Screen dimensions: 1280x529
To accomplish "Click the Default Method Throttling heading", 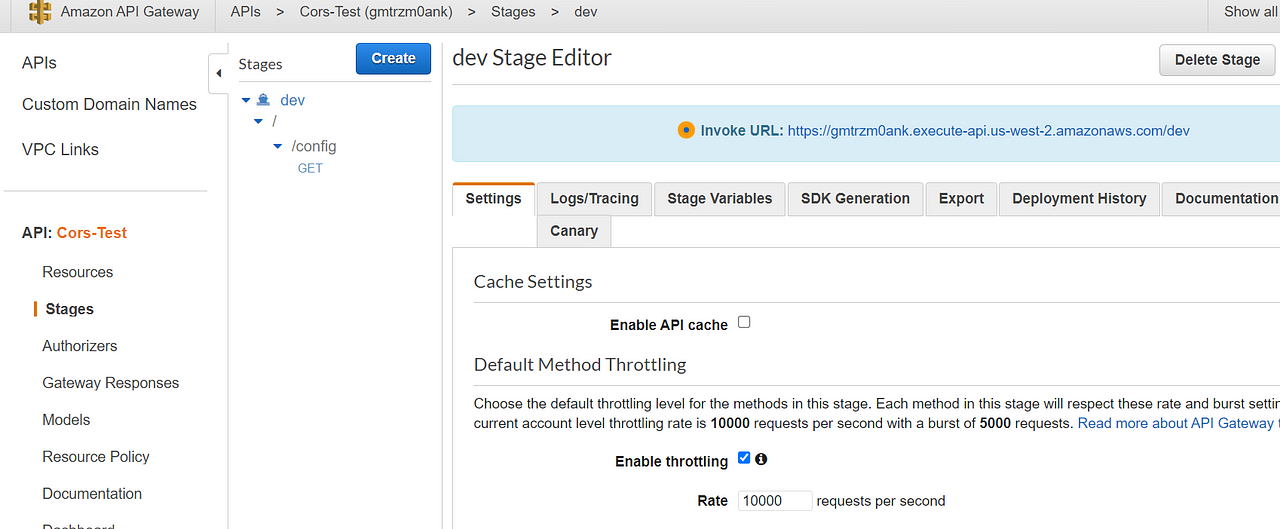I will coord(580,364).
